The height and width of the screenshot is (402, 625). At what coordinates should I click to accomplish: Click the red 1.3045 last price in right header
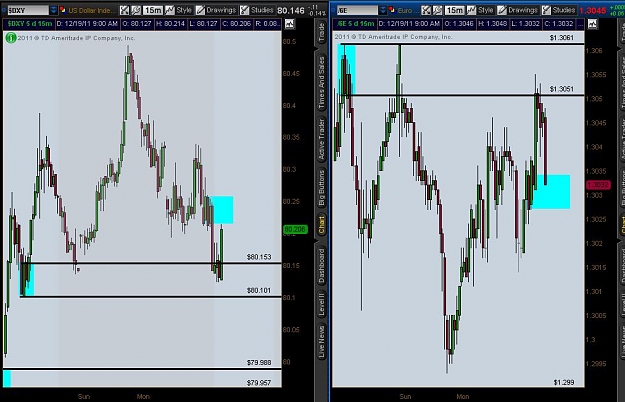(592, 10)
